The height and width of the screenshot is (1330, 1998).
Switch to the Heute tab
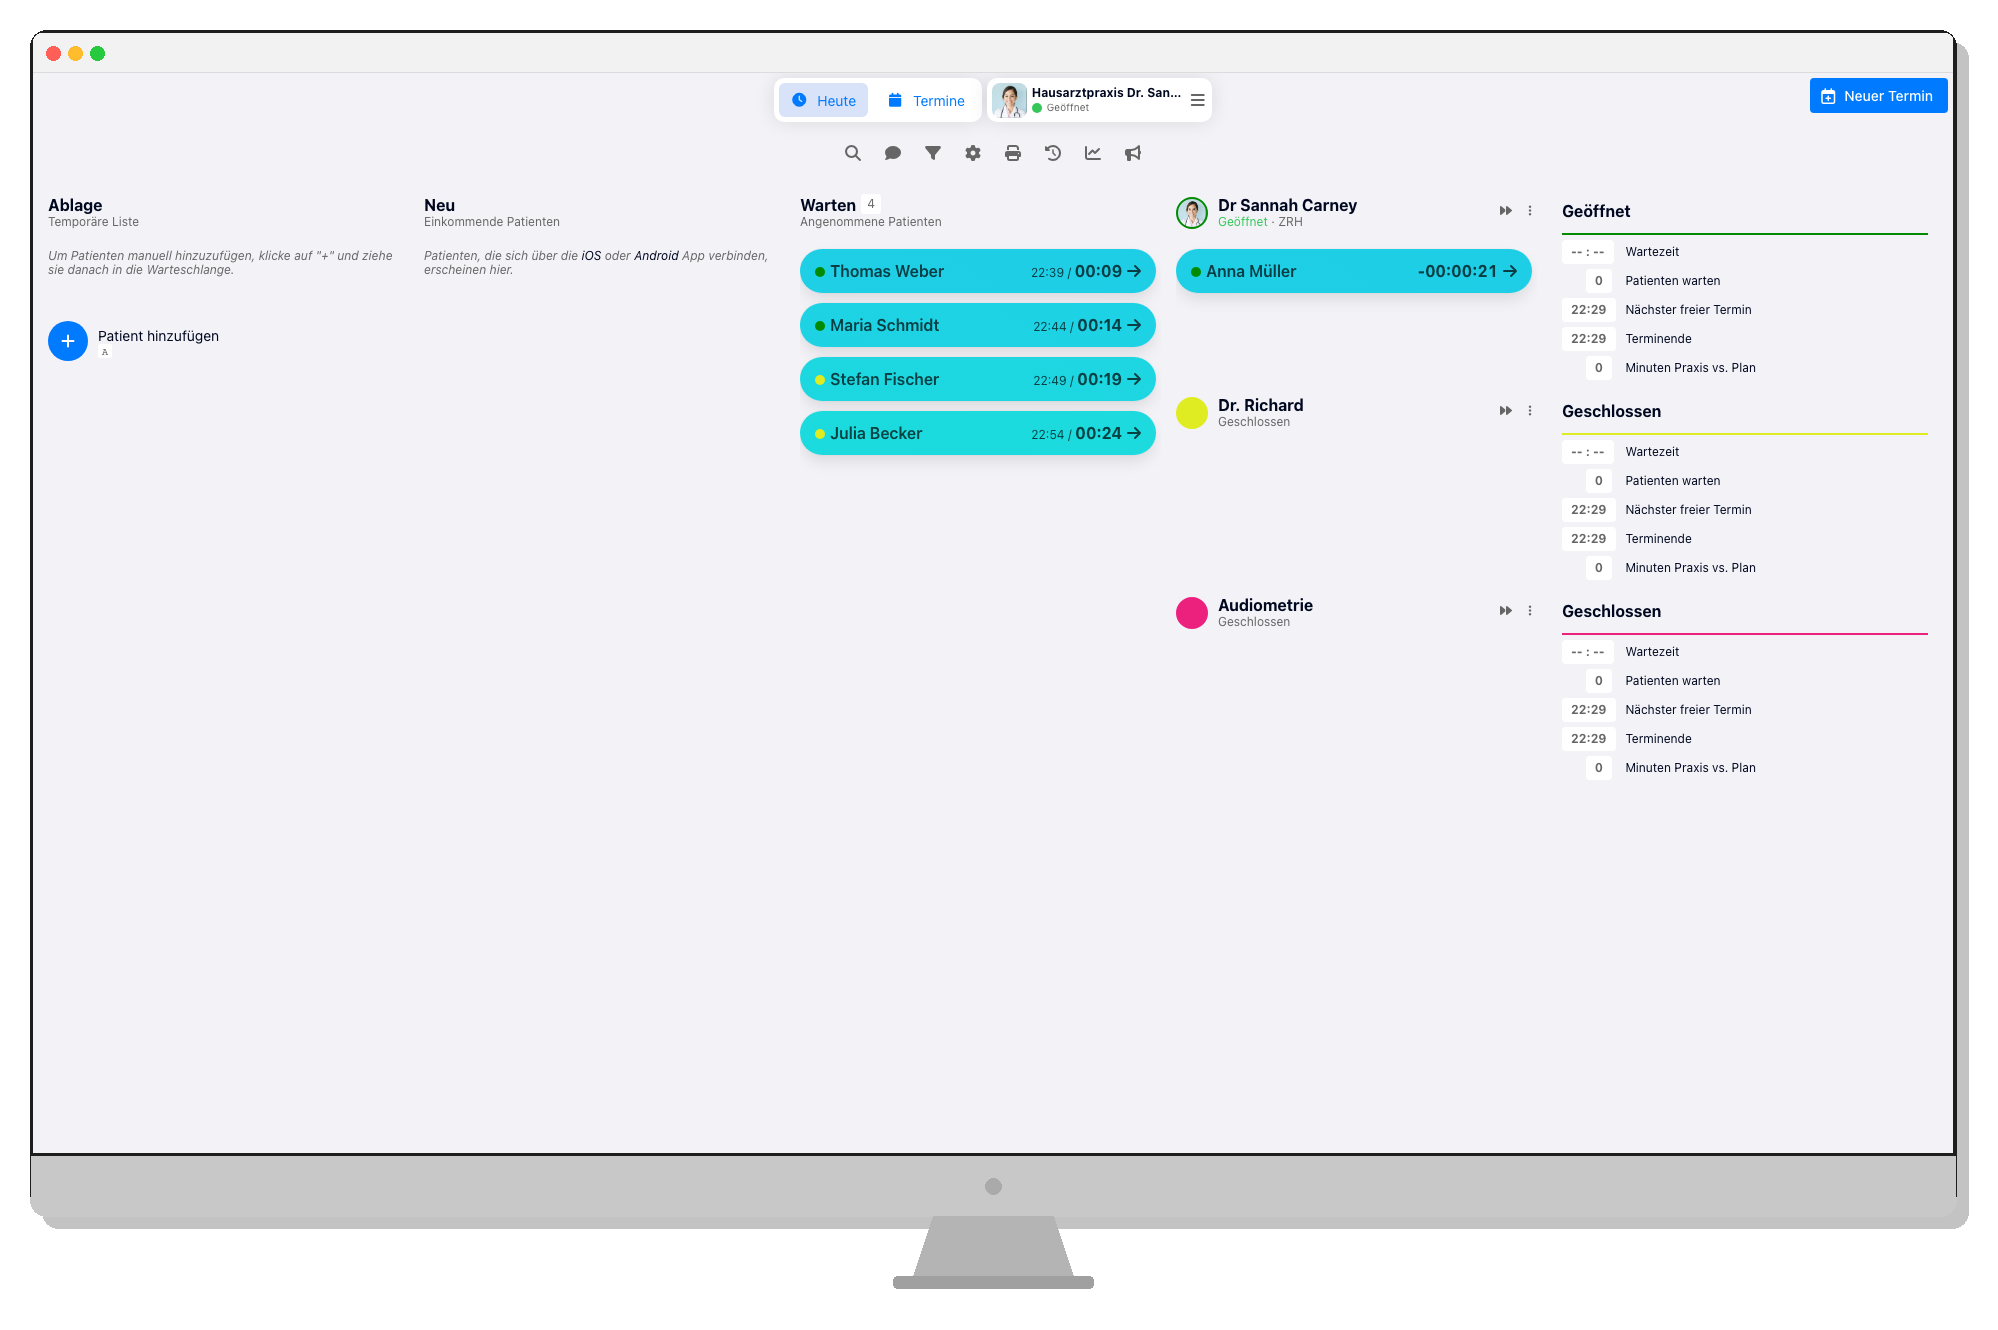coord(823,100)
